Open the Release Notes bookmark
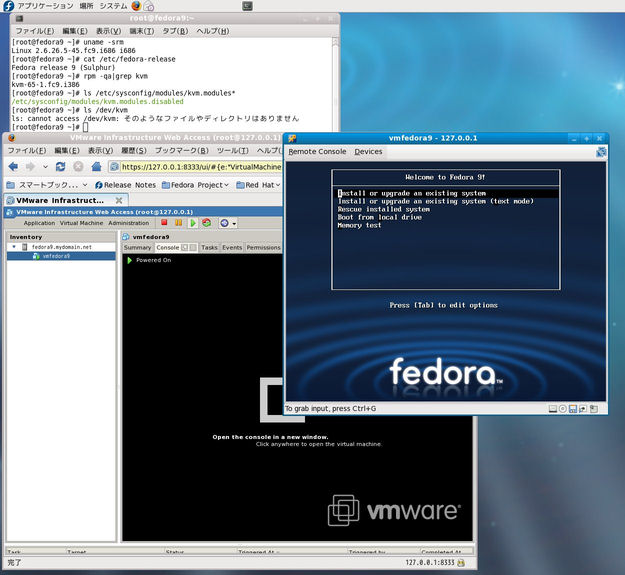The height and width of the screenshot is (575, 625). pyautogui.click(x=125, y=185)
